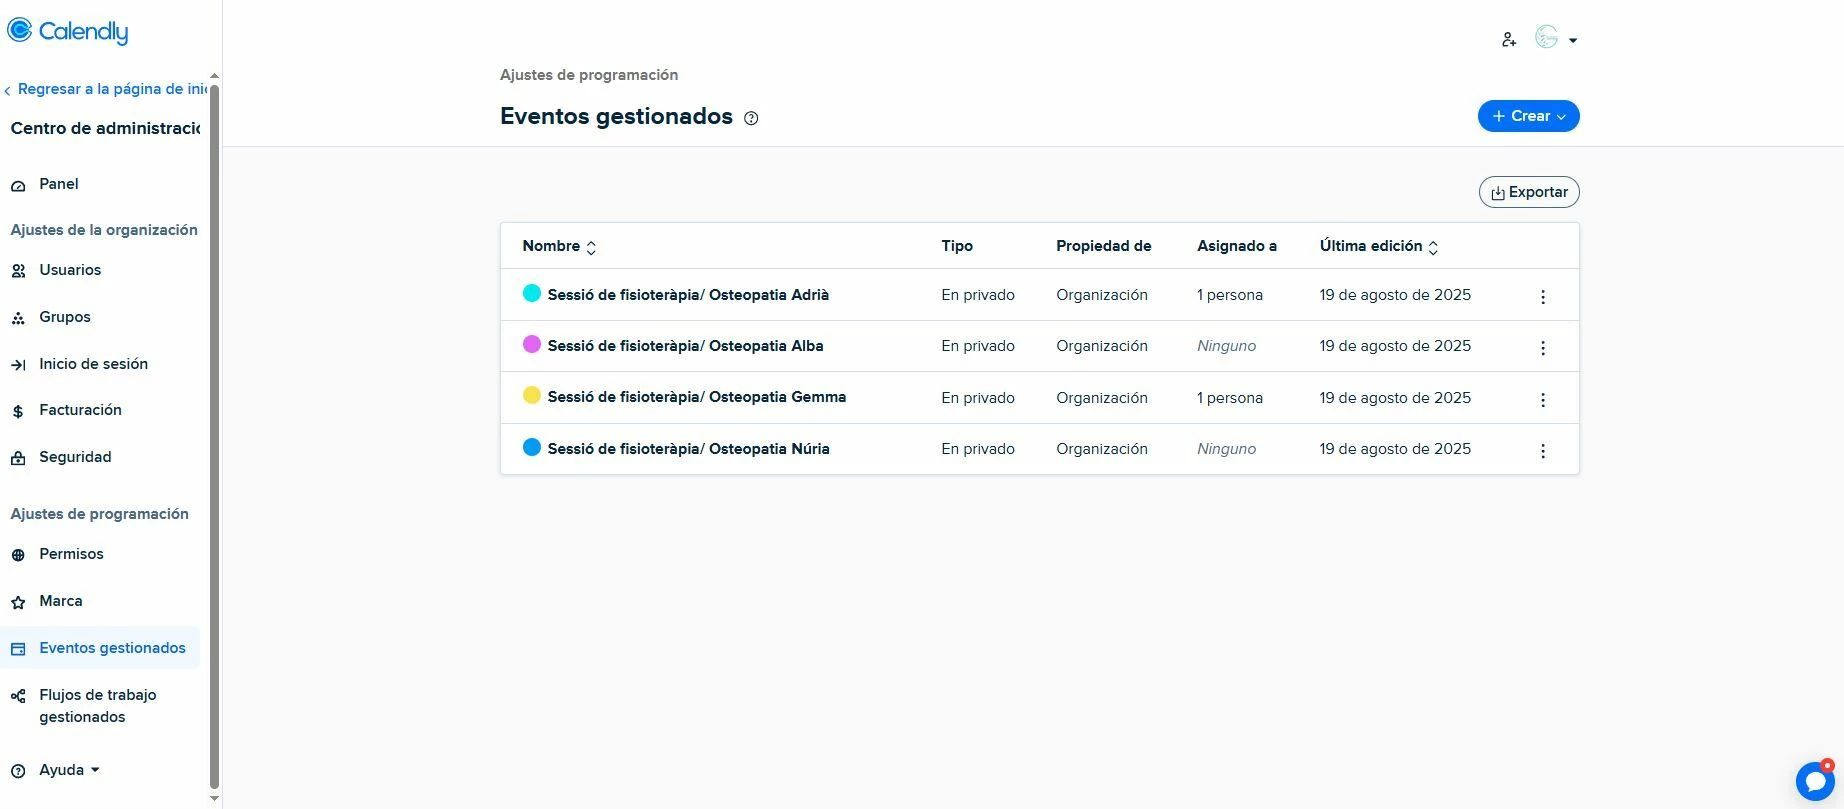Screen dimensions: 1844x809
Task: Click the sidebar scrollbar up arrow
Action: (x=214, y=77)
